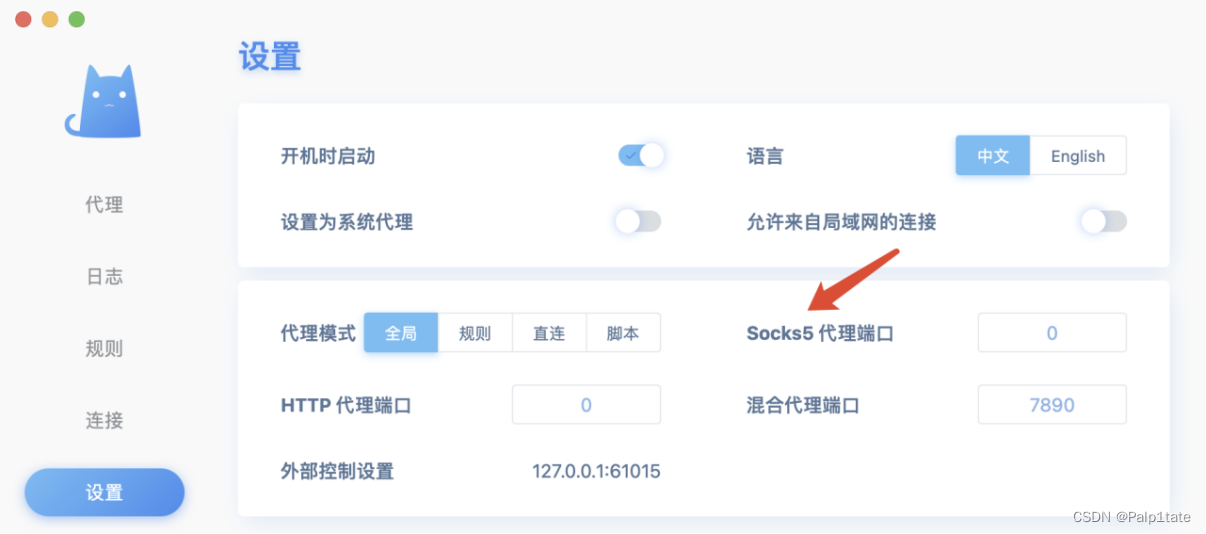The image size is (1206, 534).
Task: Edit the 混合代理端口 field showing 7890
Action: click(x=1052, y=405)
